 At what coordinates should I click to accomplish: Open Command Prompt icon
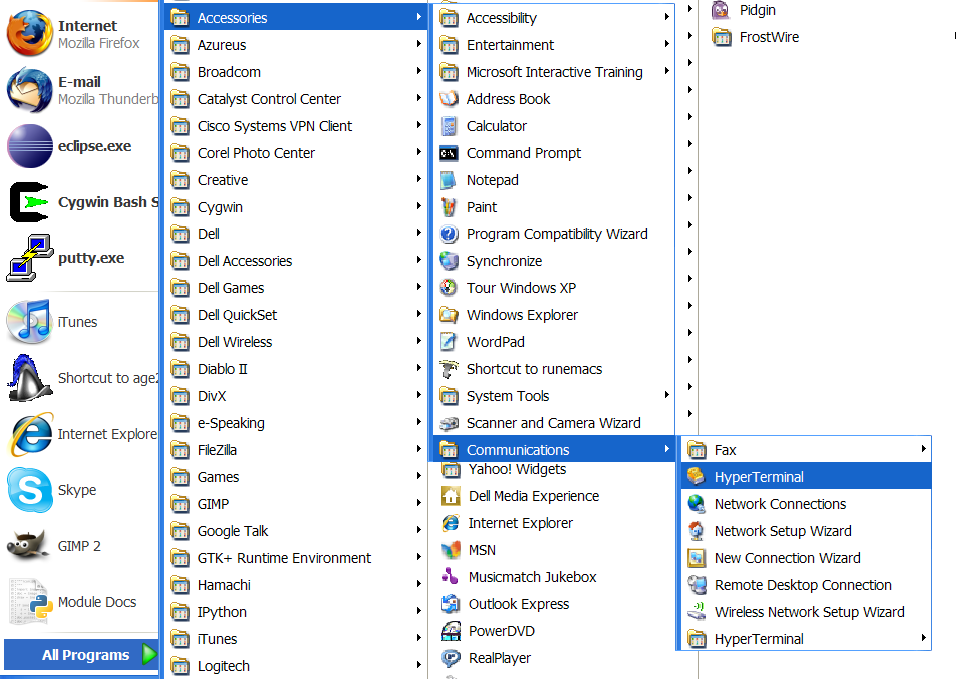point(449,153)
